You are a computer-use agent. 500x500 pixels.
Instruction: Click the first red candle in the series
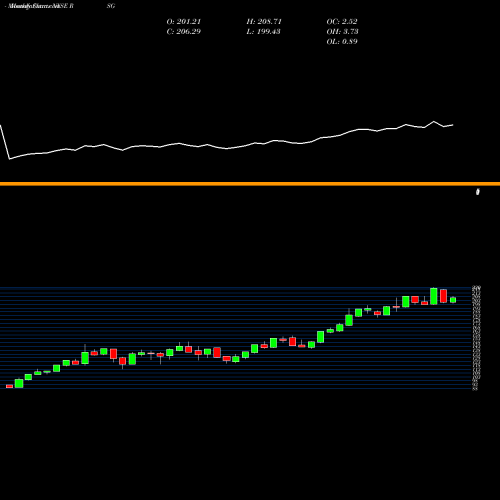click(x=9, y=386)
